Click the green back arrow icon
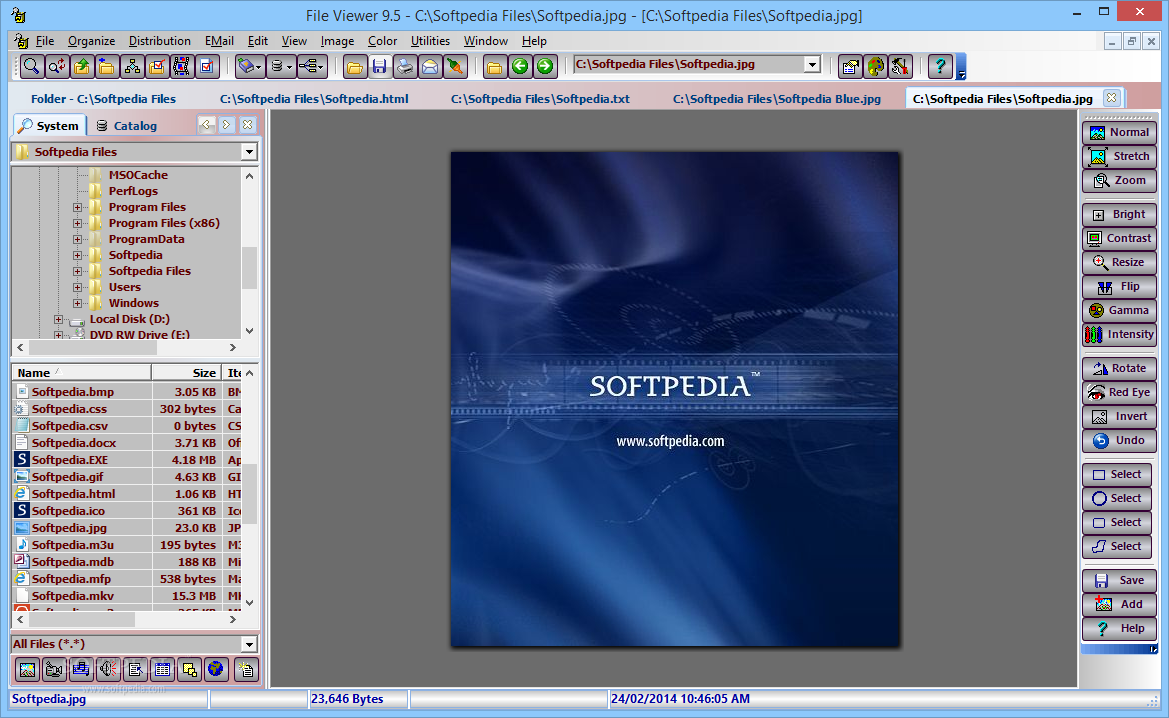The height and width of the screenshot is (718, 1169). 520,66
